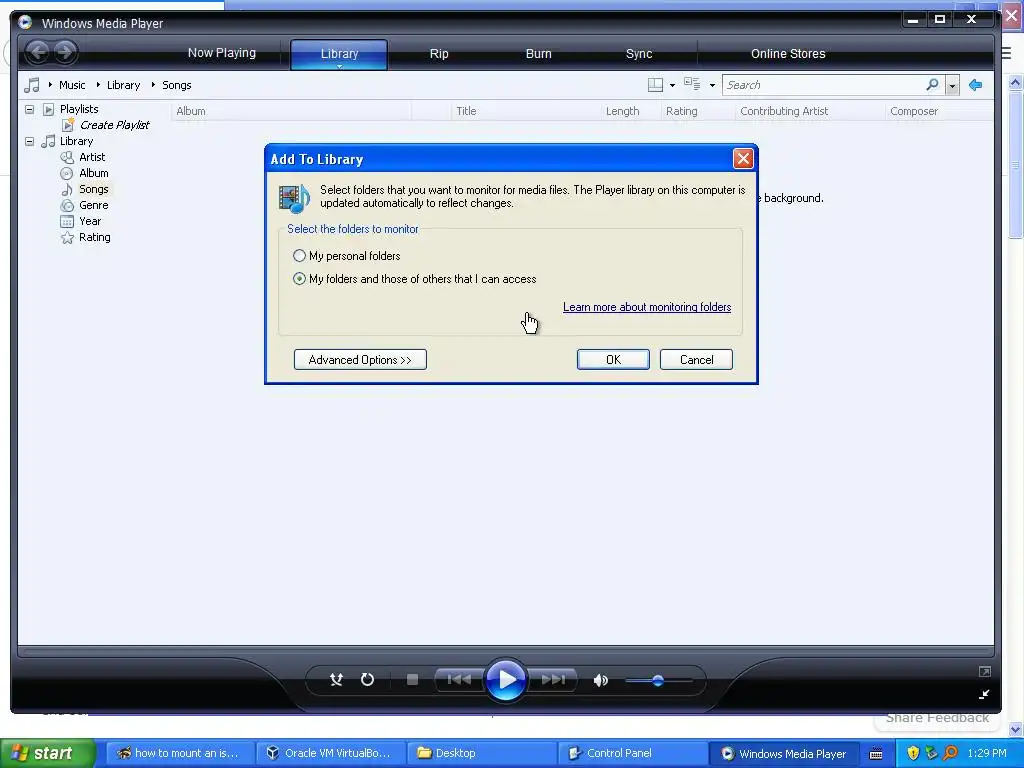Select My folders and those of others option
The image size is (1024, 768).
299,279
